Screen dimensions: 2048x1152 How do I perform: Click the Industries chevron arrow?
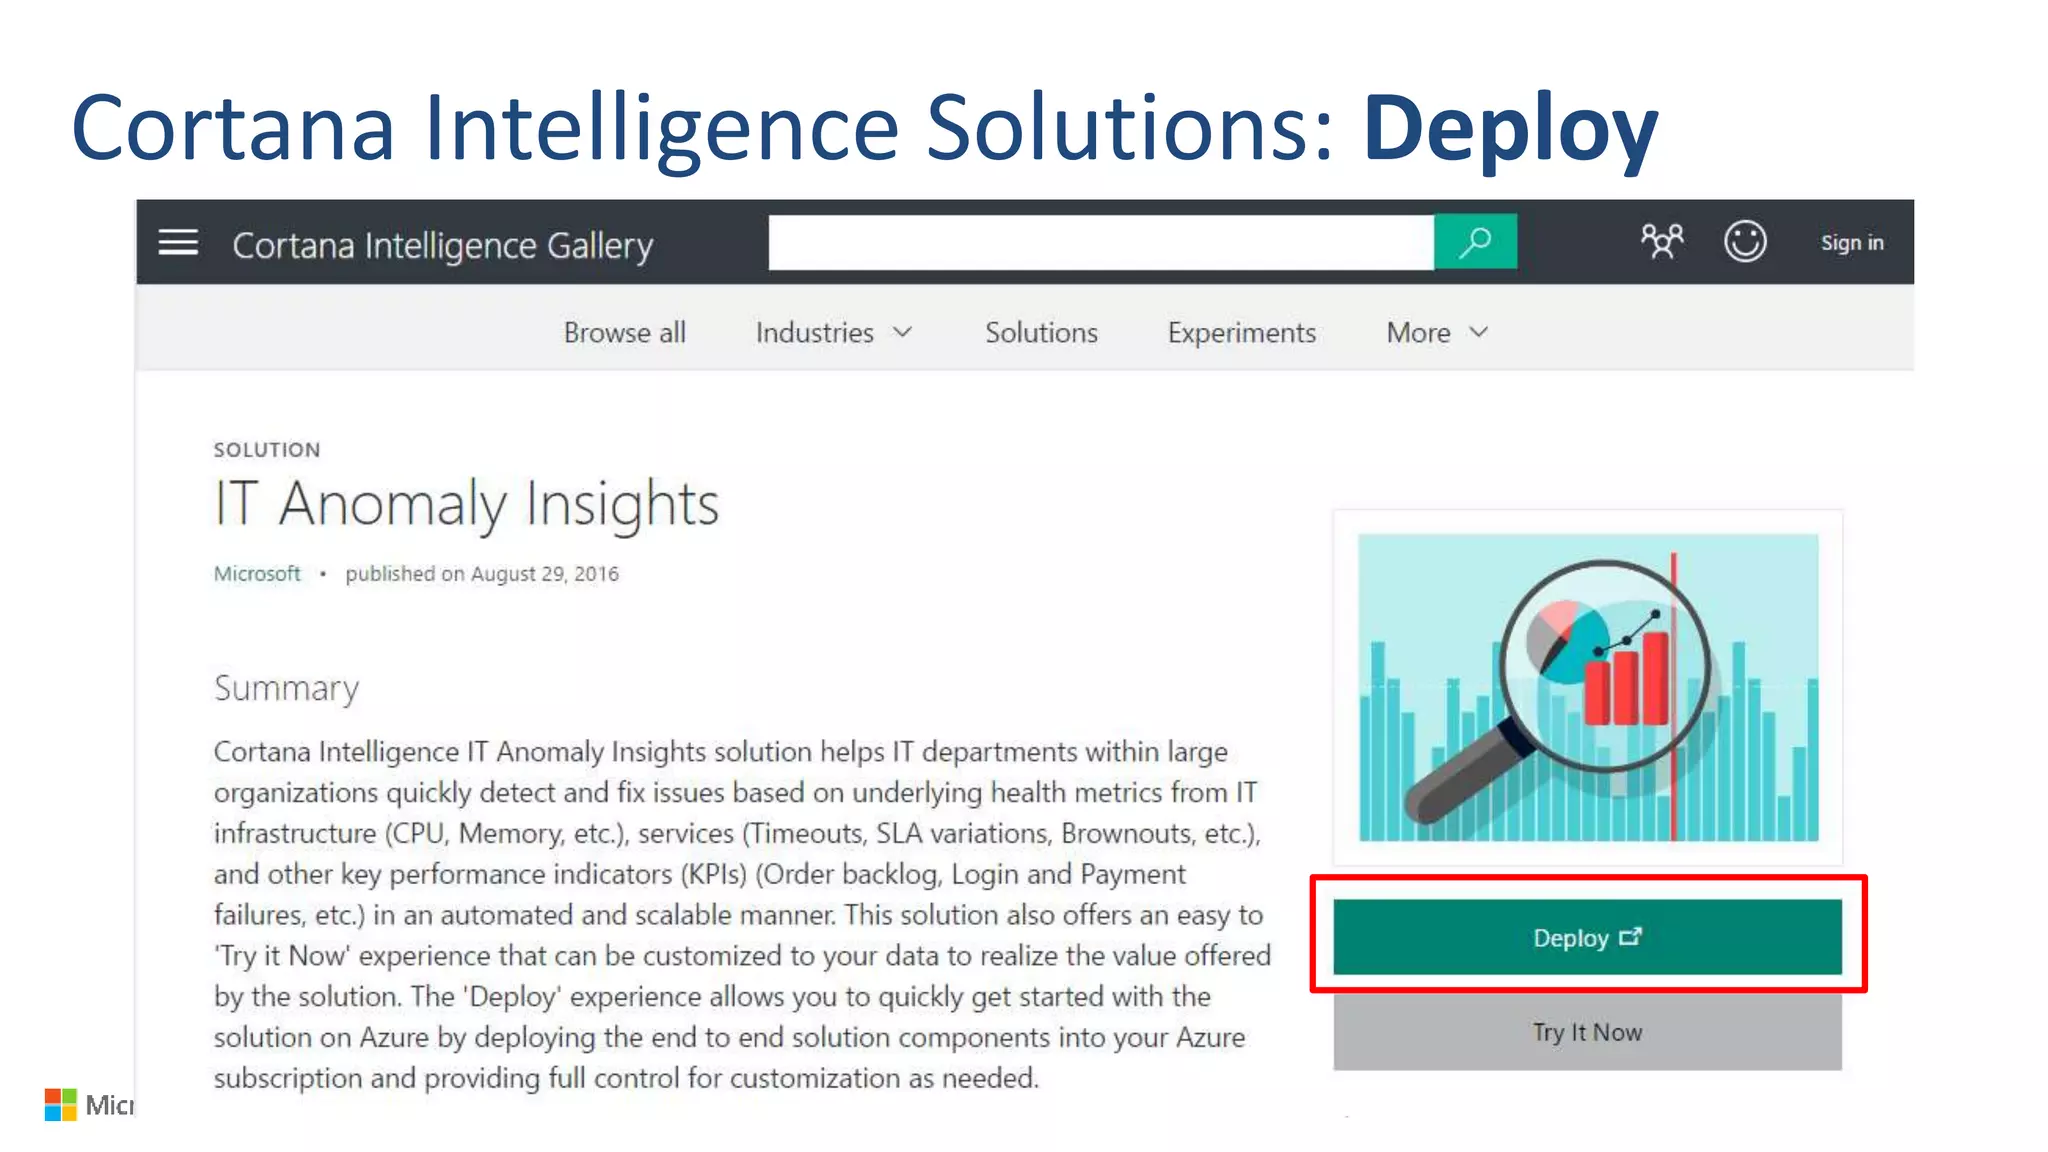pyautogui.click(x=903, y=332)
